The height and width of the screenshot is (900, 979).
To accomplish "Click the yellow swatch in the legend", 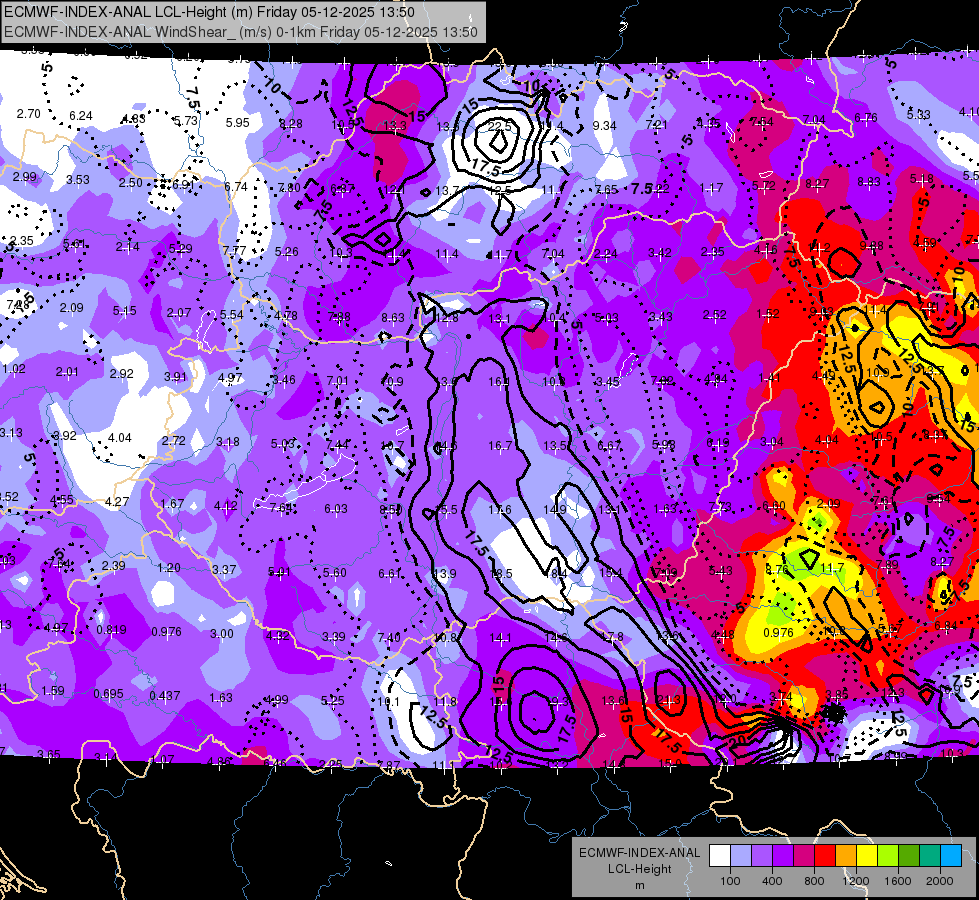I will pos(867,856).
